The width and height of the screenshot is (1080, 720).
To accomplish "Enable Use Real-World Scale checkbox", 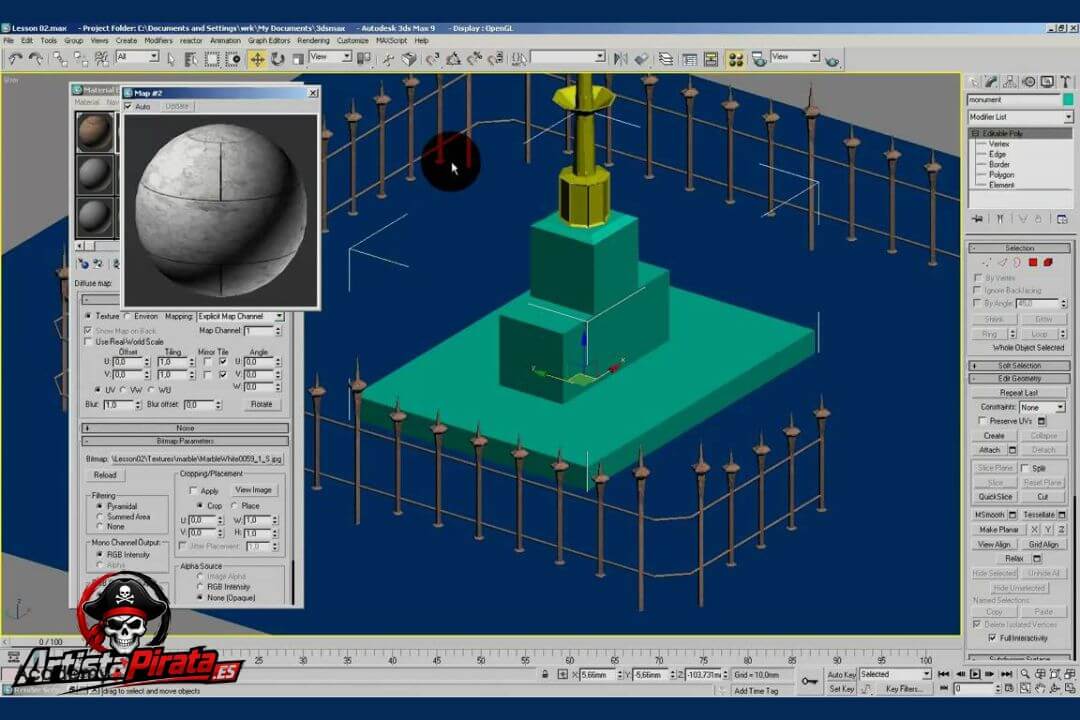I will tap(88, 342).
